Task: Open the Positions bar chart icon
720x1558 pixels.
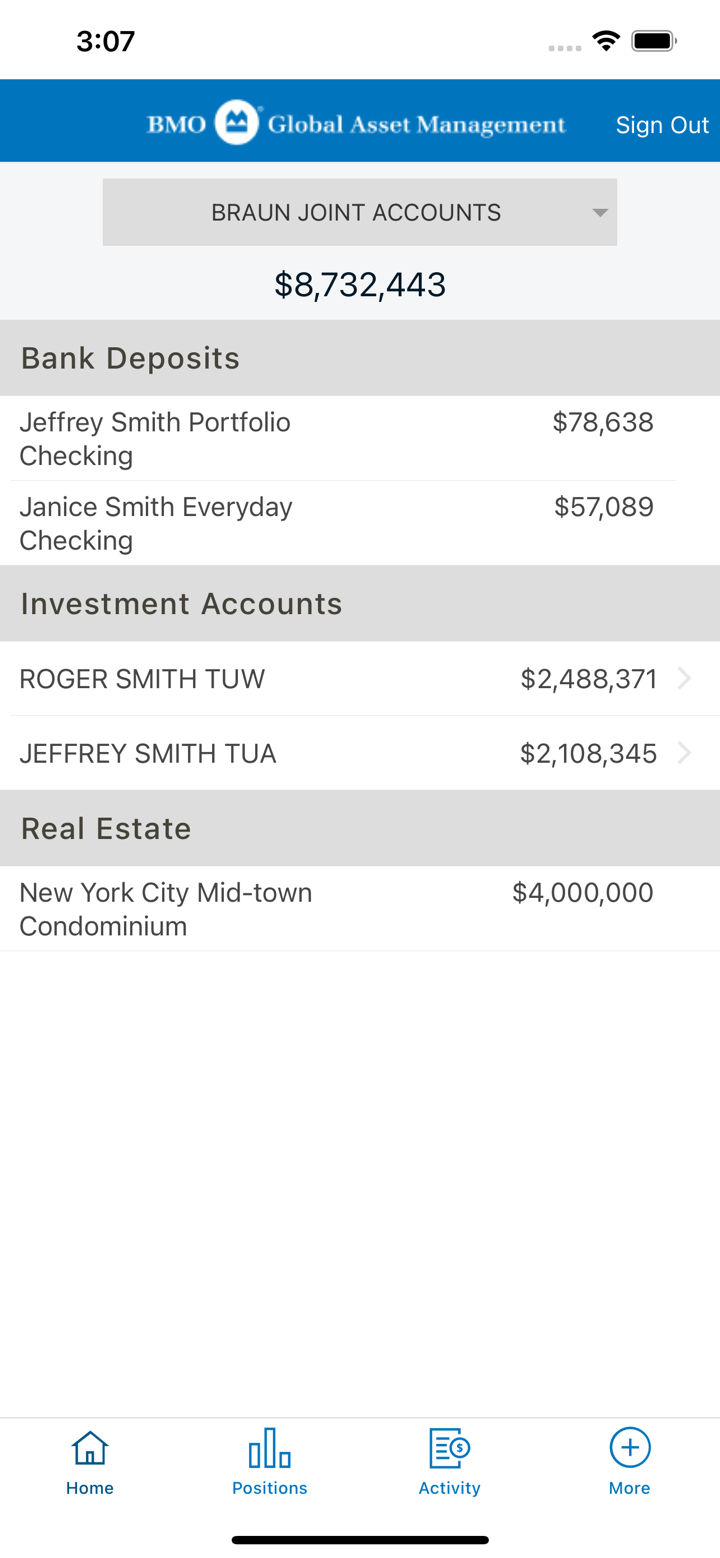Action: click(x=269, y=1447)
